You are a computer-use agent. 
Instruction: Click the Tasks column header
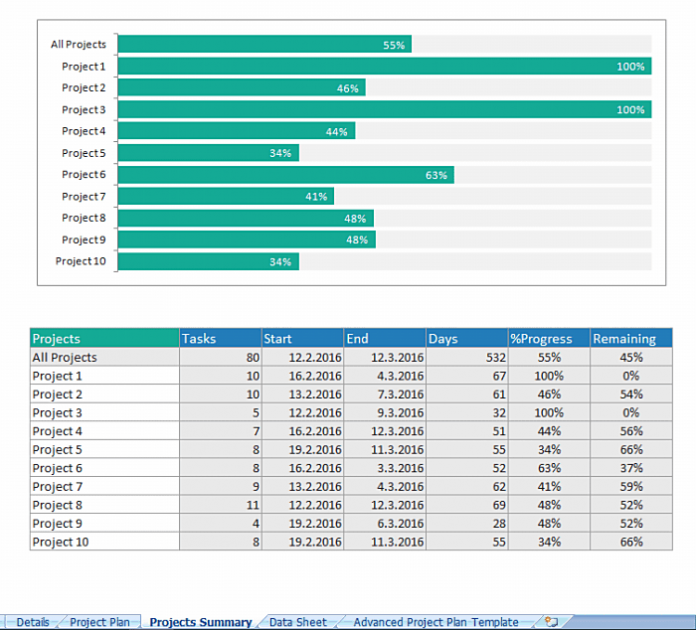tap(219, 339)
